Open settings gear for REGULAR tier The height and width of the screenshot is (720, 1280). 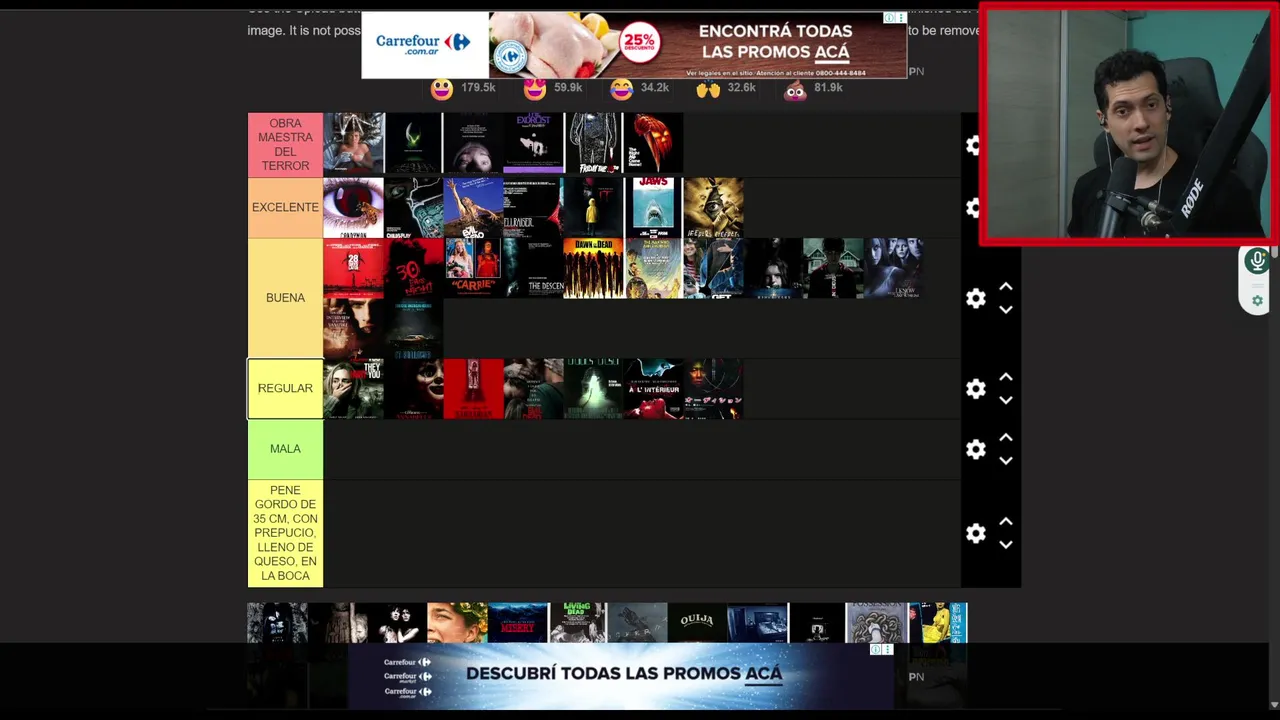976,389
